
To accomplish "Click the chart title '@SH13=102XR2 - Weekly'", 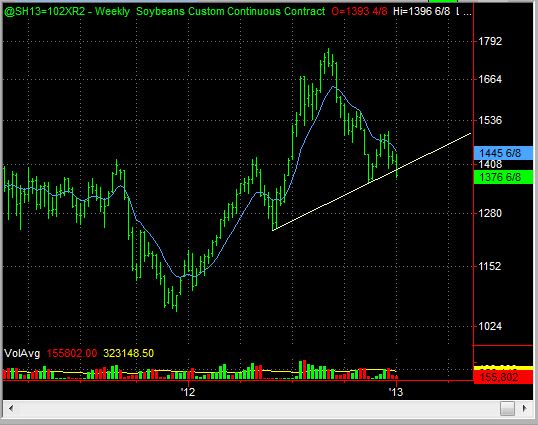I will (x=67, y=11).
